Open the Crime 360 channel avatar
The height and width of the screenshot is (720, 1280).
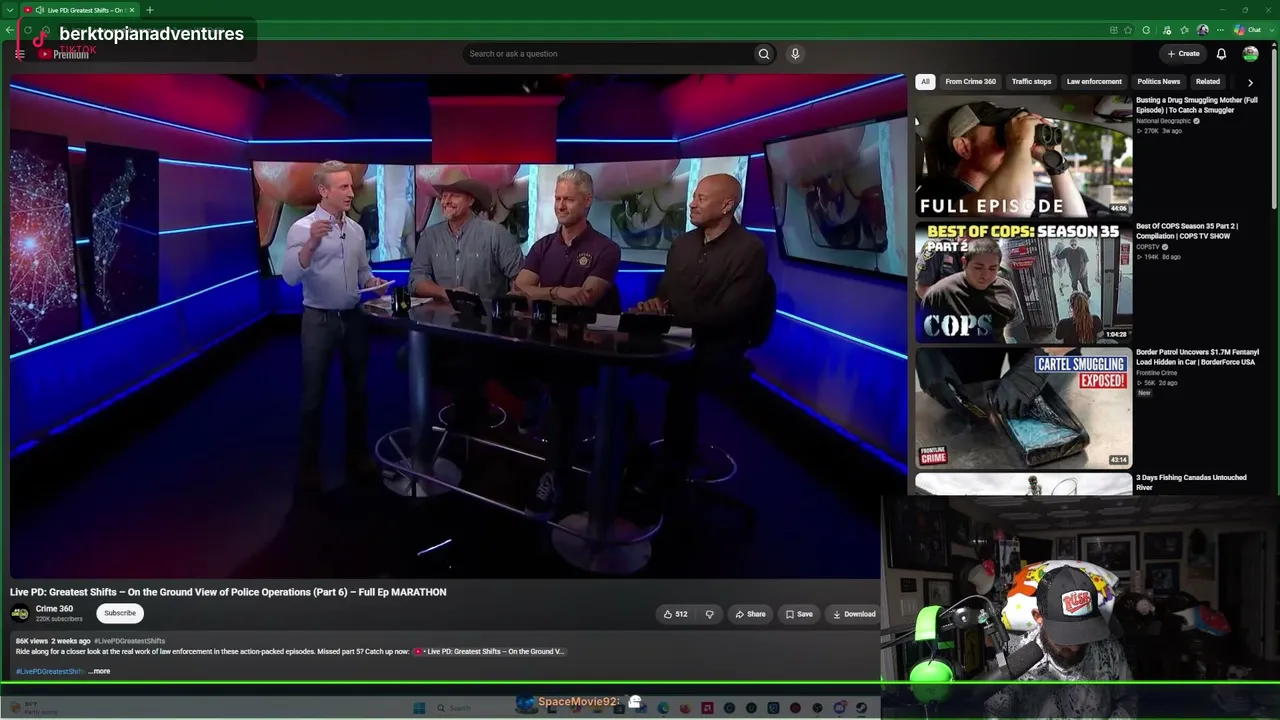[x=20, y=613]
